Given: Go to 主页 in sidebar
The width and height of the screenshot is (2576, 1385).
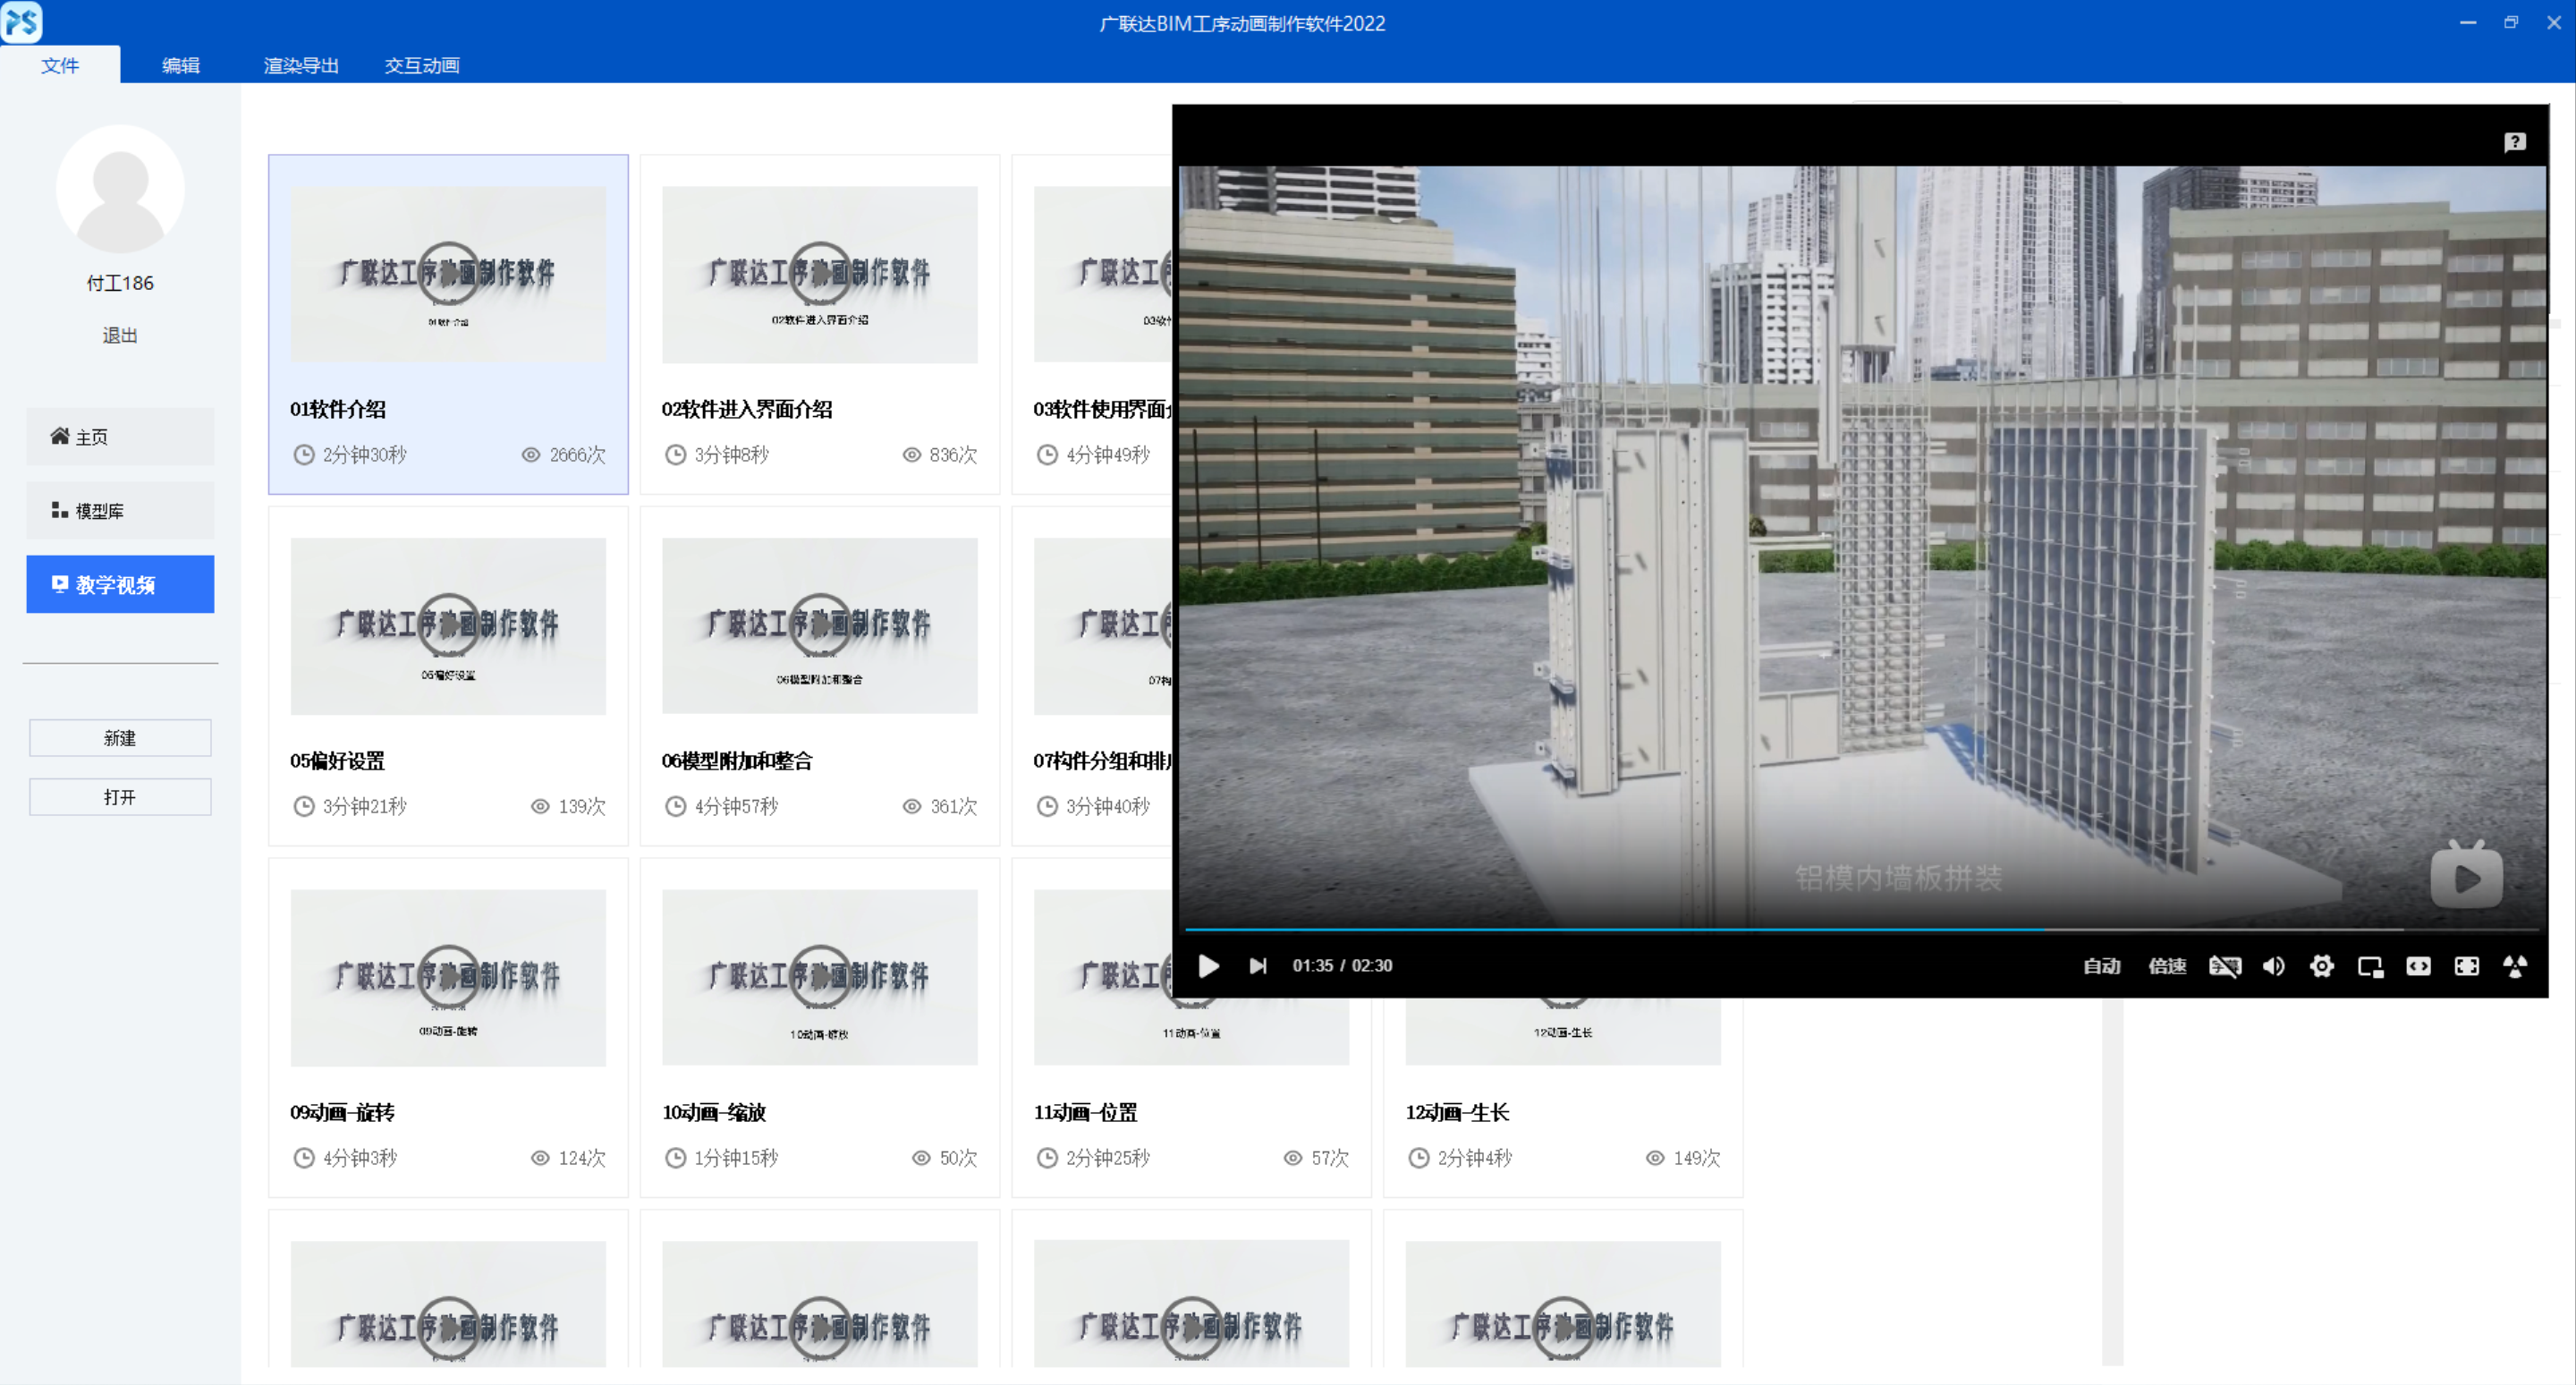Looking at the screenshot, I should click(120, 437).
